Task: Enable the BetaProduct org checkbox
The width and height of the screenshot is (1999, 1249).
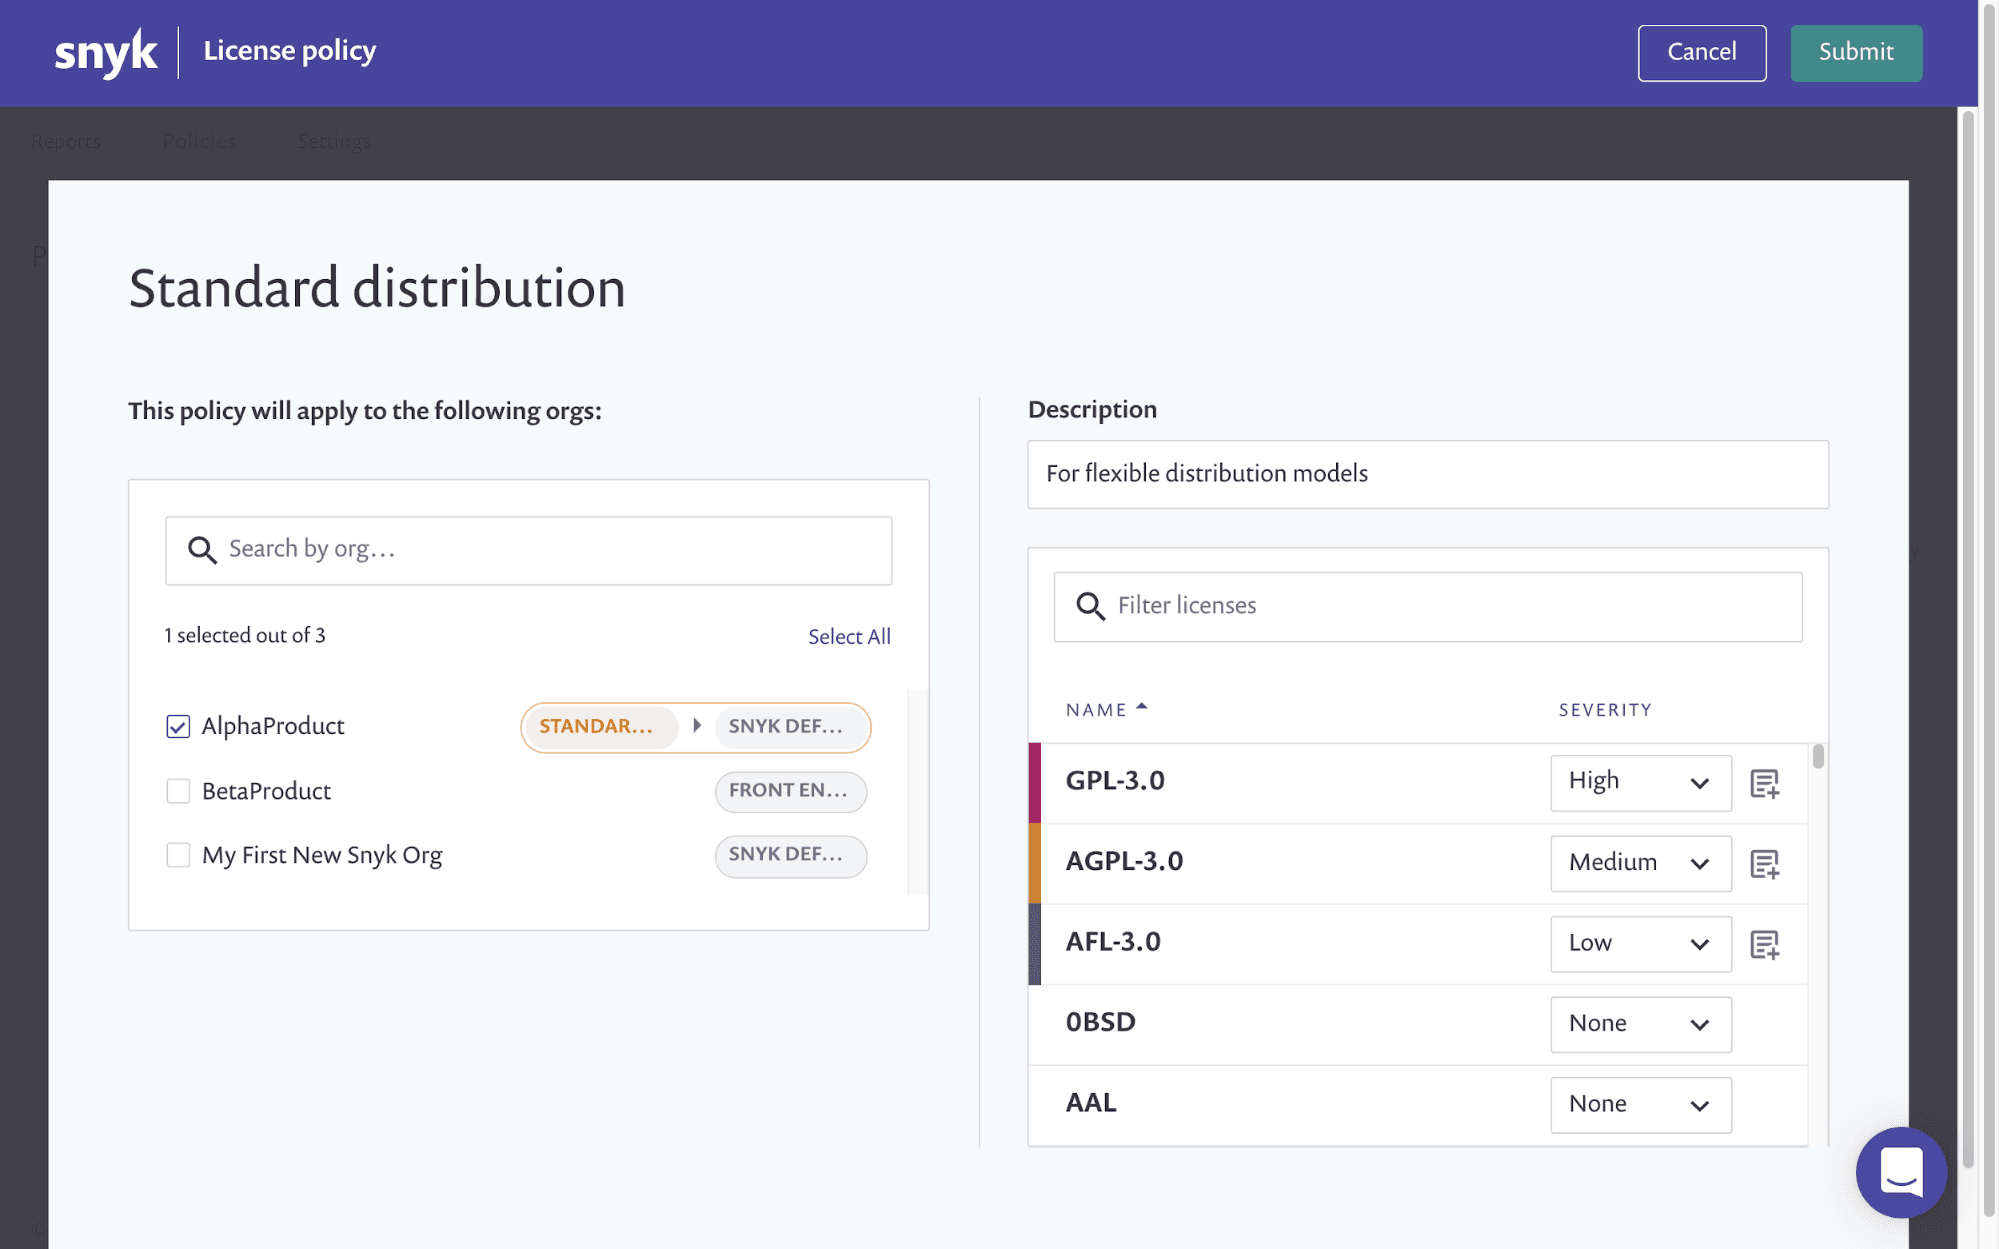Action: [x=177, y=790]
